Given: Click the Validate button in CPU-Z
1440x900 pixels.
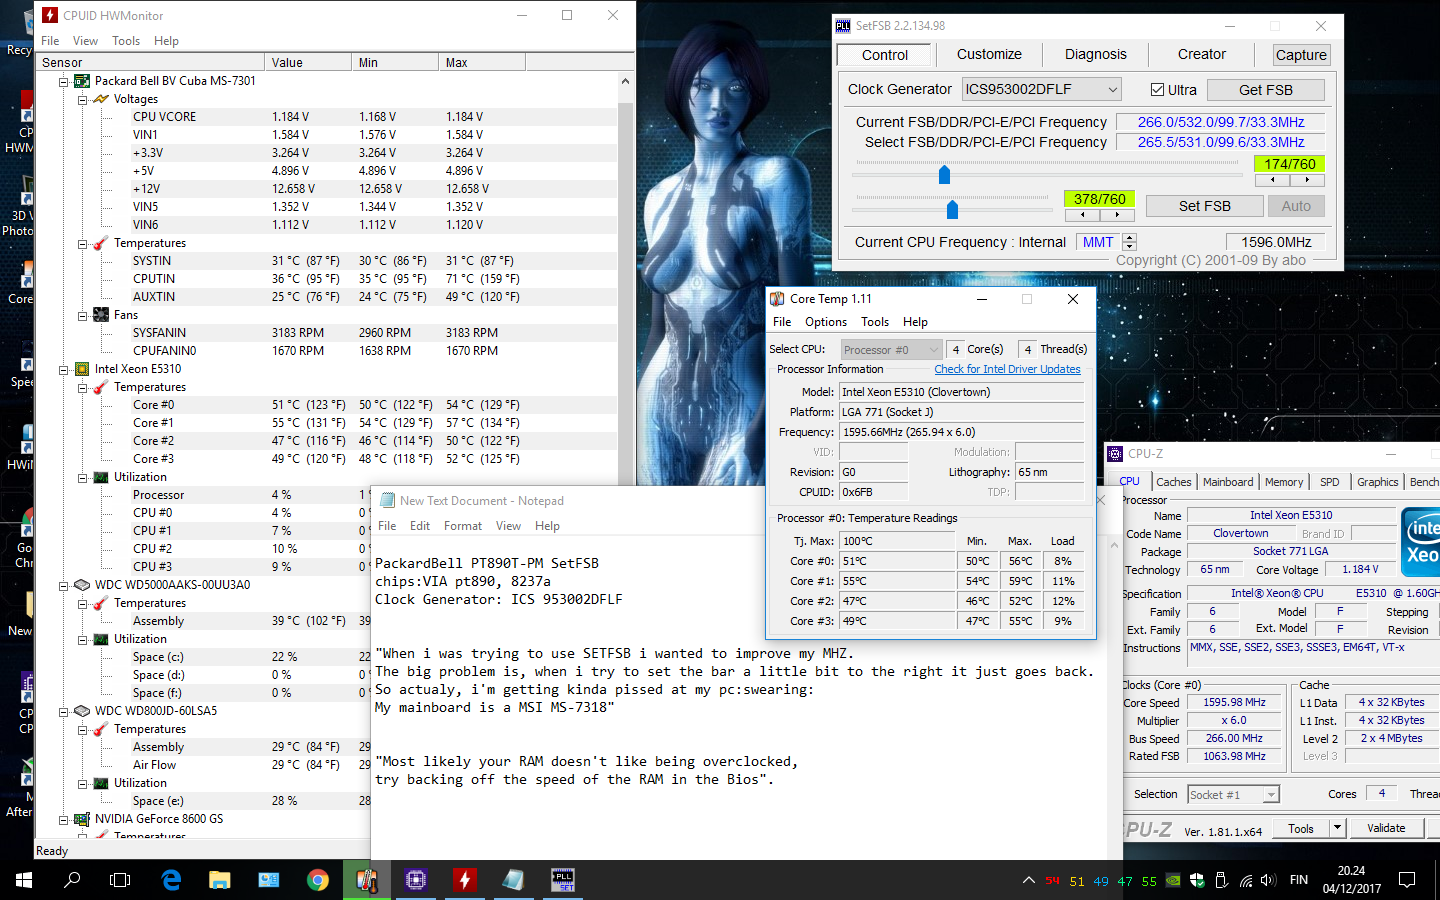Looking at the screenshot, I should (x=1386, y=828).
